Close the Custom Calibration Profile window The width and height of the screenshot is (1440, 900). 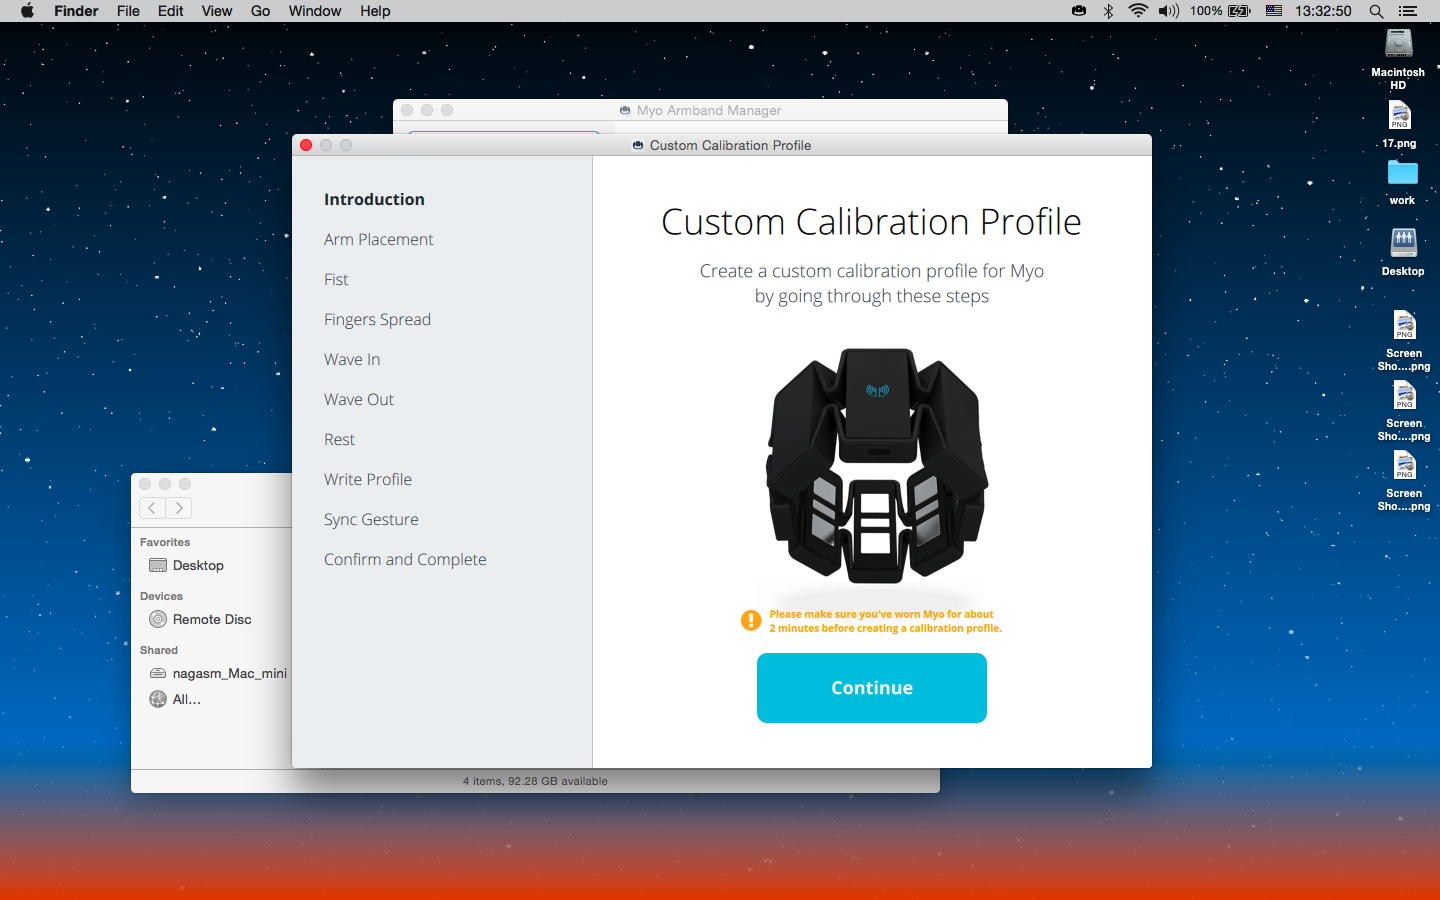[306, 145]
